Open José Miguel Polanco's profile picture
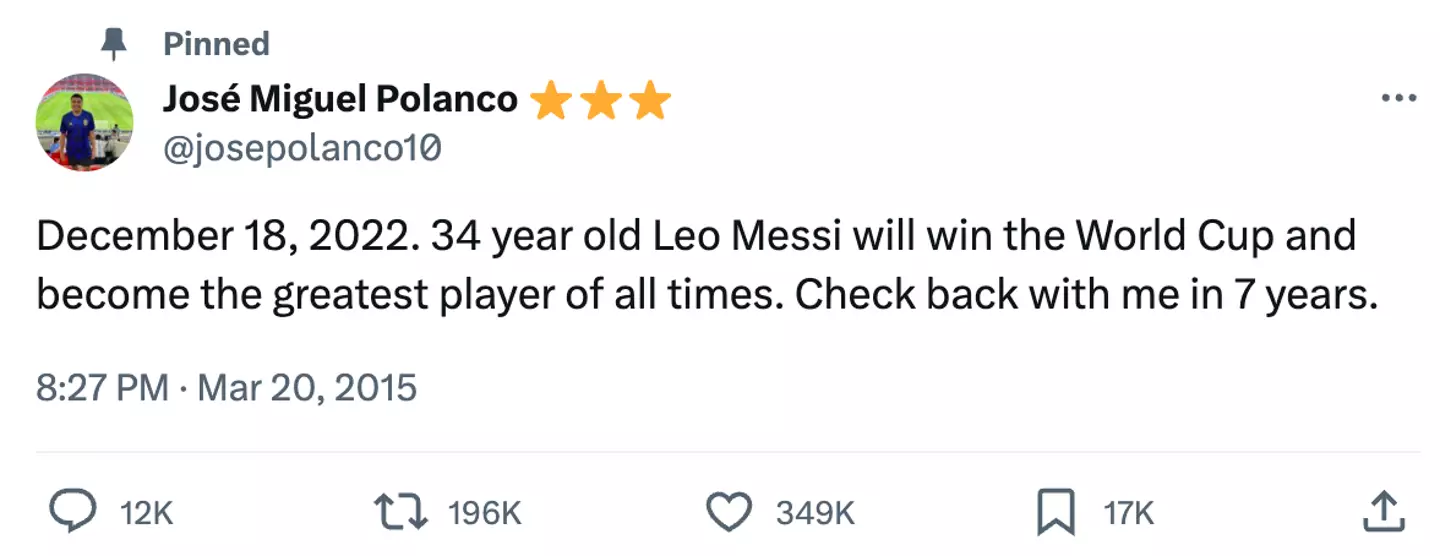The height and width of the screenshot is (556, 1440). 84,122
